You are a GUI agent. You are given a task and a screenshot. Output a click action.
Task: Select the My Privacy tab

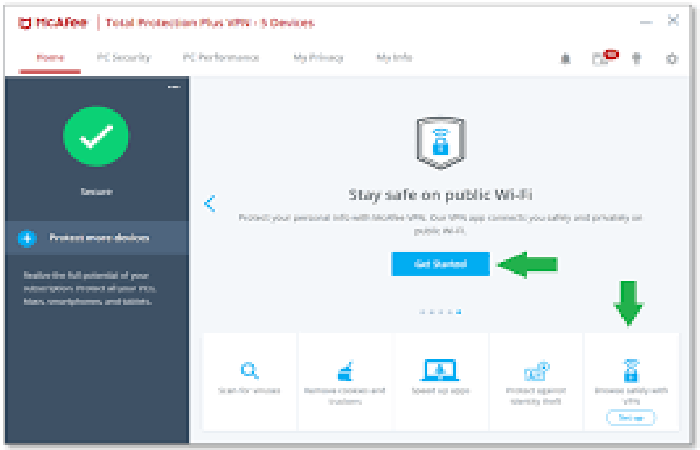coord(317,58)
